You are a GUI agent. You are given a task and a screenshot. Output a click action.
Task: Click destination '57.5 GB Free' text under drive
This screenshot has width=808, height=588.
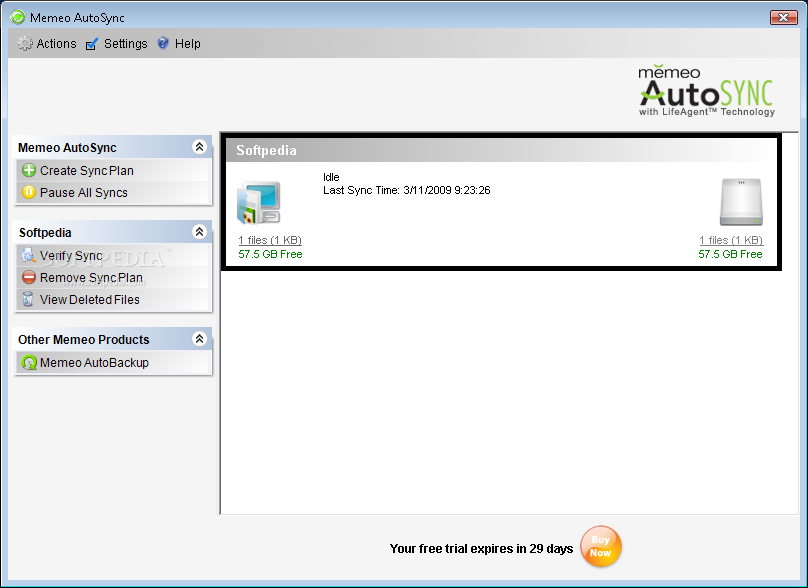pyautogui.click(x=730, y=254)
